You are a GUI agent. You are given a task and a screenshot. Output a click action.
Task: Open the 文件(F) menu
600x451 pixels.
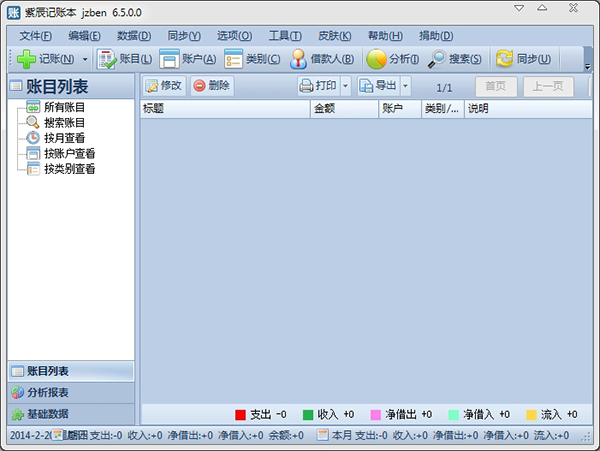36,36
